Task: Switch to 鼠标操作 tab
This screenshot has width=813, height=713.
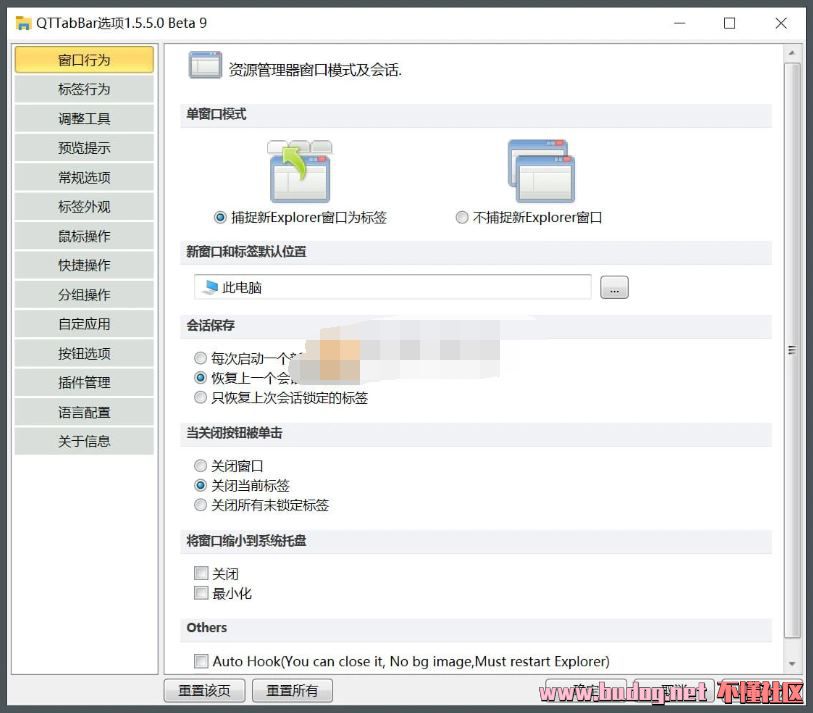Action: pos(84,236)
